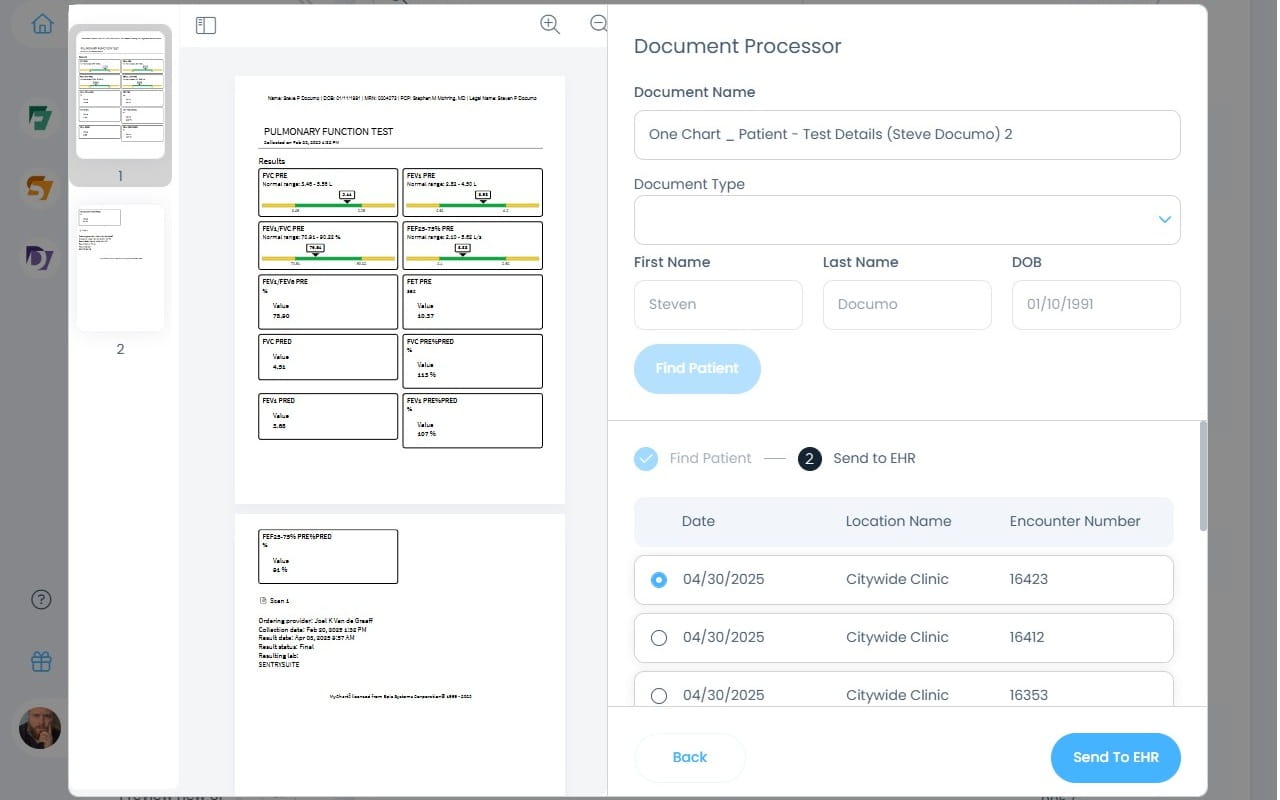
Task: Select page 2 thumbnail
Action: pos(121,268)
